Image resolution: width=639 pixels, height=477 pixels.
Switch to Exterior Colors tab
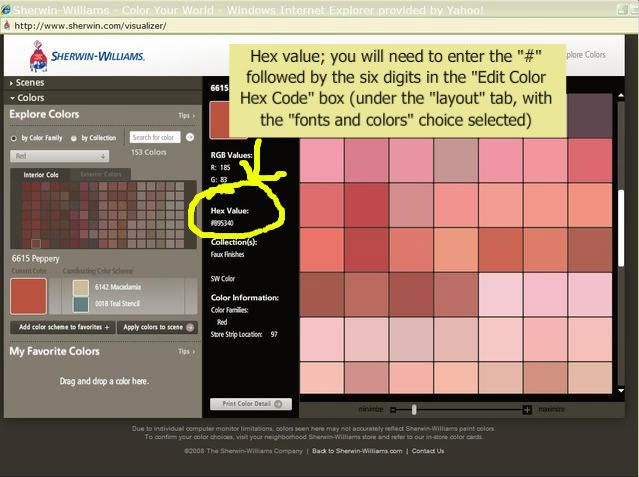(101, 174)
